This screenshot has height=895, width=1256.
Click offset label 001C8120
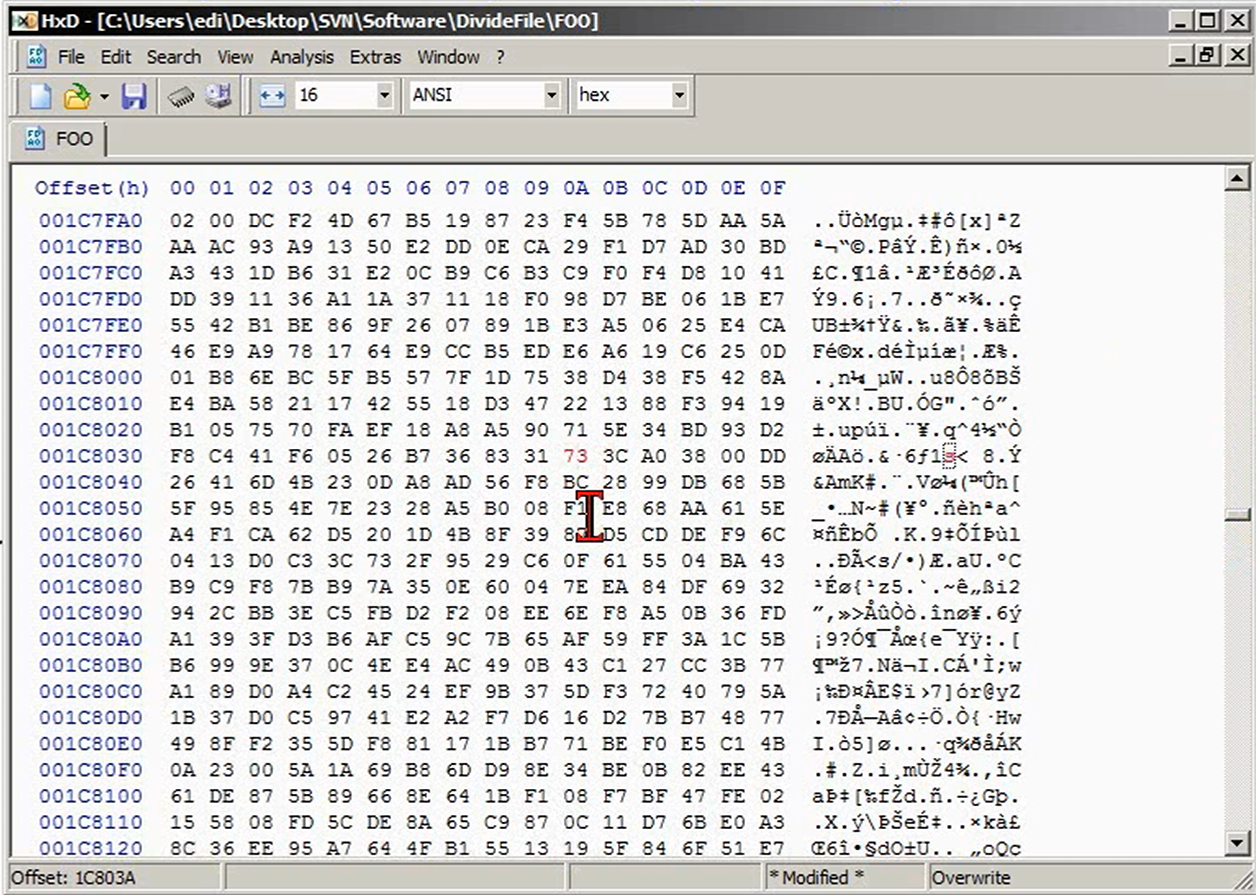coord(91,848)
